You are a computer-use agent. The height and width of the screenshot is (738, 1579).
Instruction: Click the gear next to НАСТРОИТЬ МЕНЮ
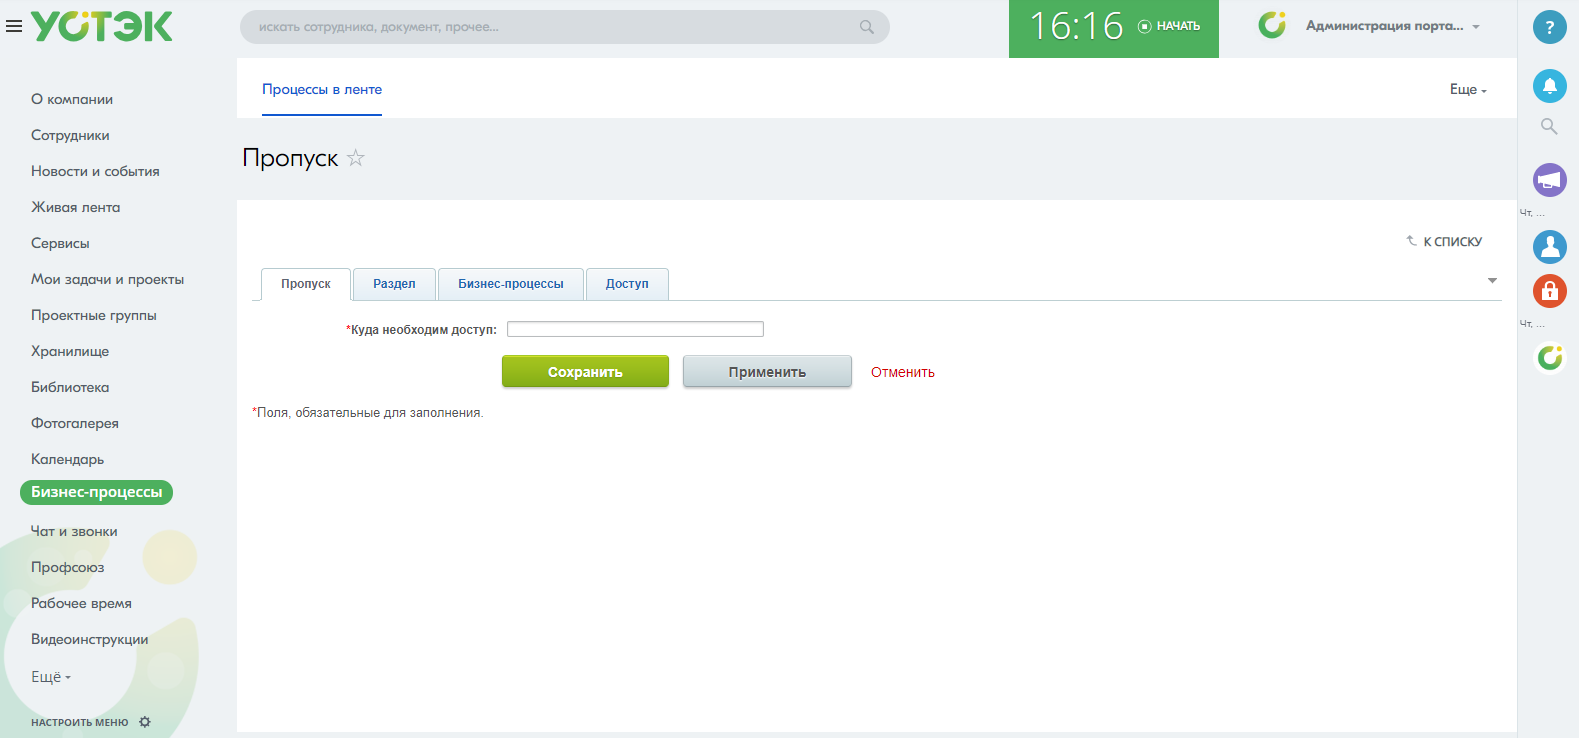pyautogui.click(x=145, y=722)
